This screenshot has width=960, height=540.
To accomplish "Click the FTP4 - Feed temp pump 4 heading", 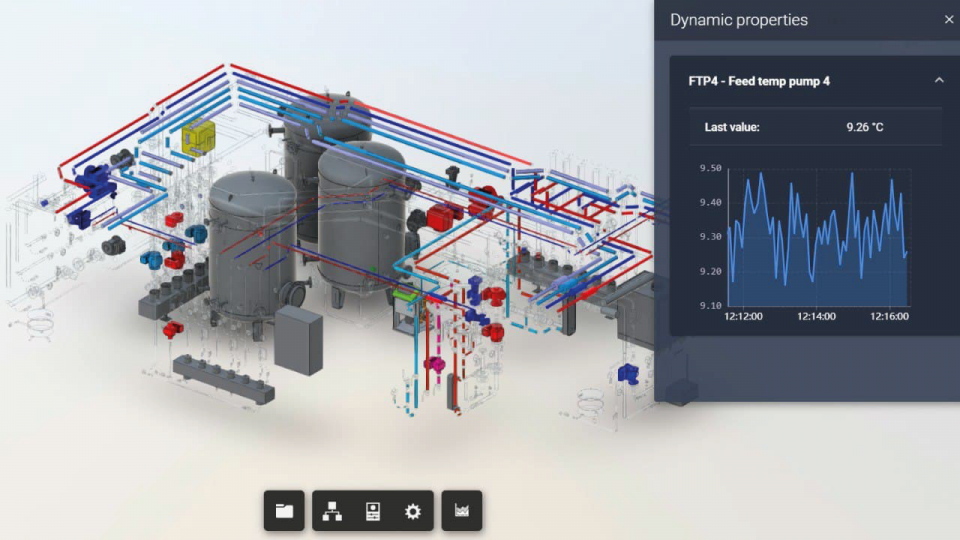I will click(759, 81).
